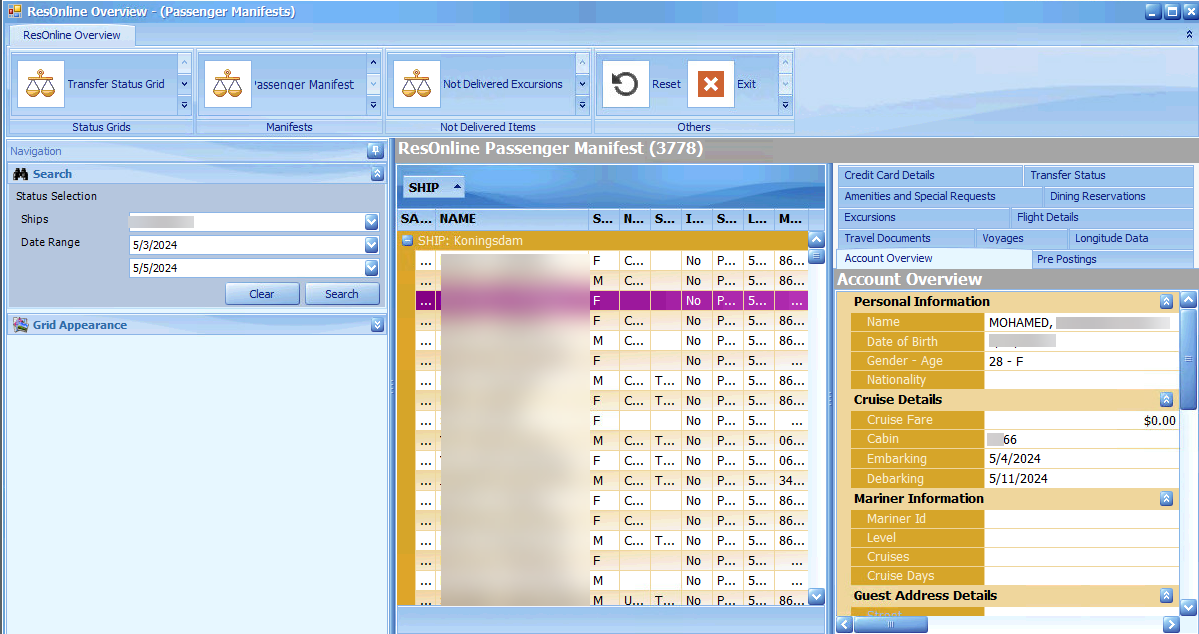Image resolution: width=1199 pixels, height=634 pixels.
Task: Open the Transfer Status Grid scales icon
Action: pyautogui.click(x=41, y=84)
